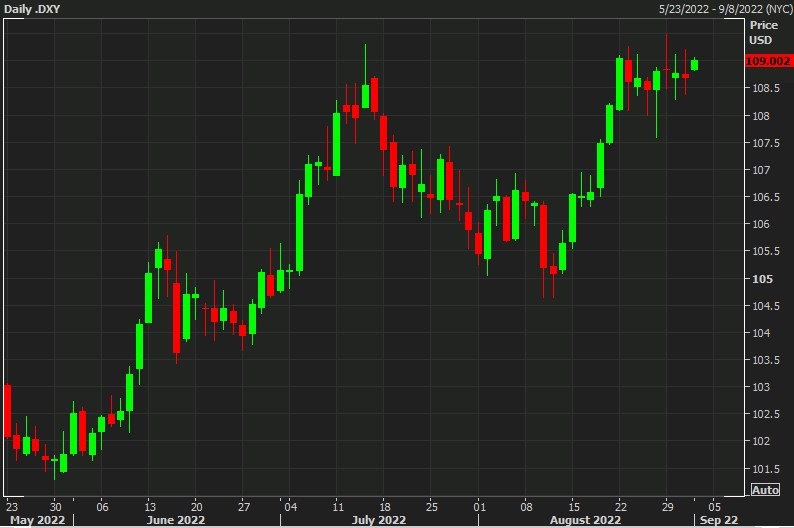Select the current price label 109.002
The height and width of the screenshot is (528, 794).
pyautogui.click(x=769, y=61)
